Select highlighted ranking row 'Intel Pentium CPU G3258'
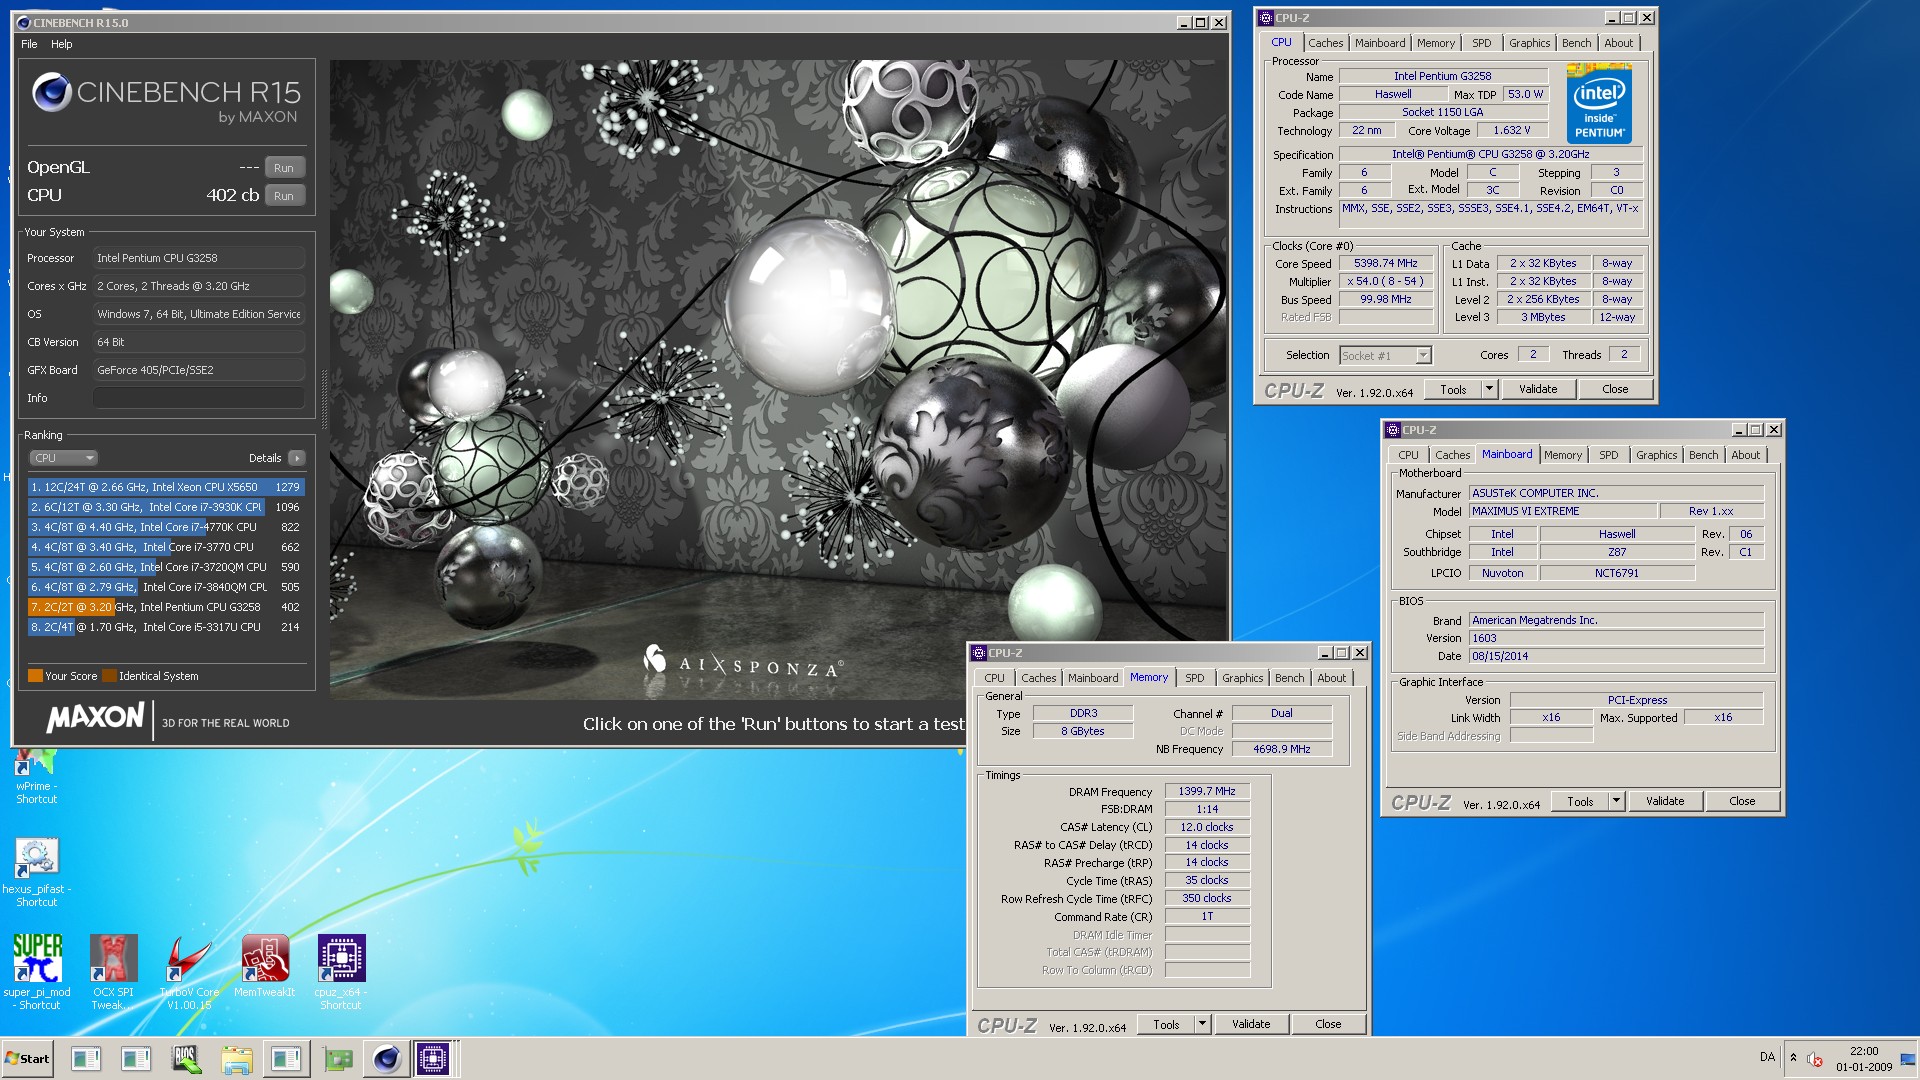1920x1080 pixels. click(166, 607)
